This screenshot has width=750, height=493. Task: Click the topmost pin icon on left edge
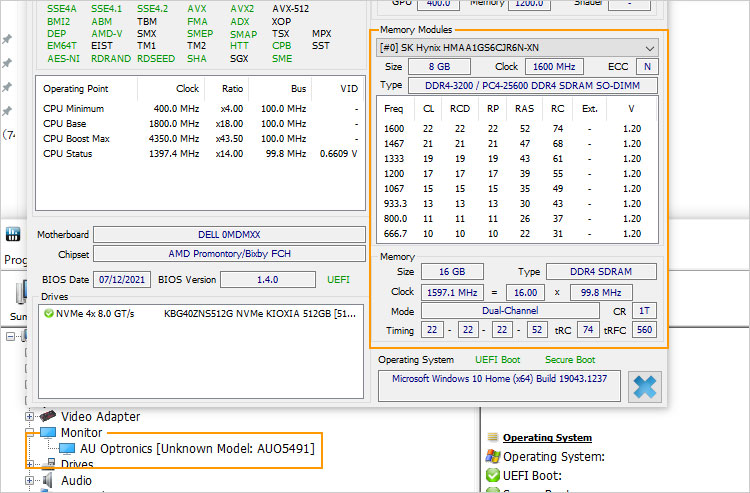click(8, 38)
